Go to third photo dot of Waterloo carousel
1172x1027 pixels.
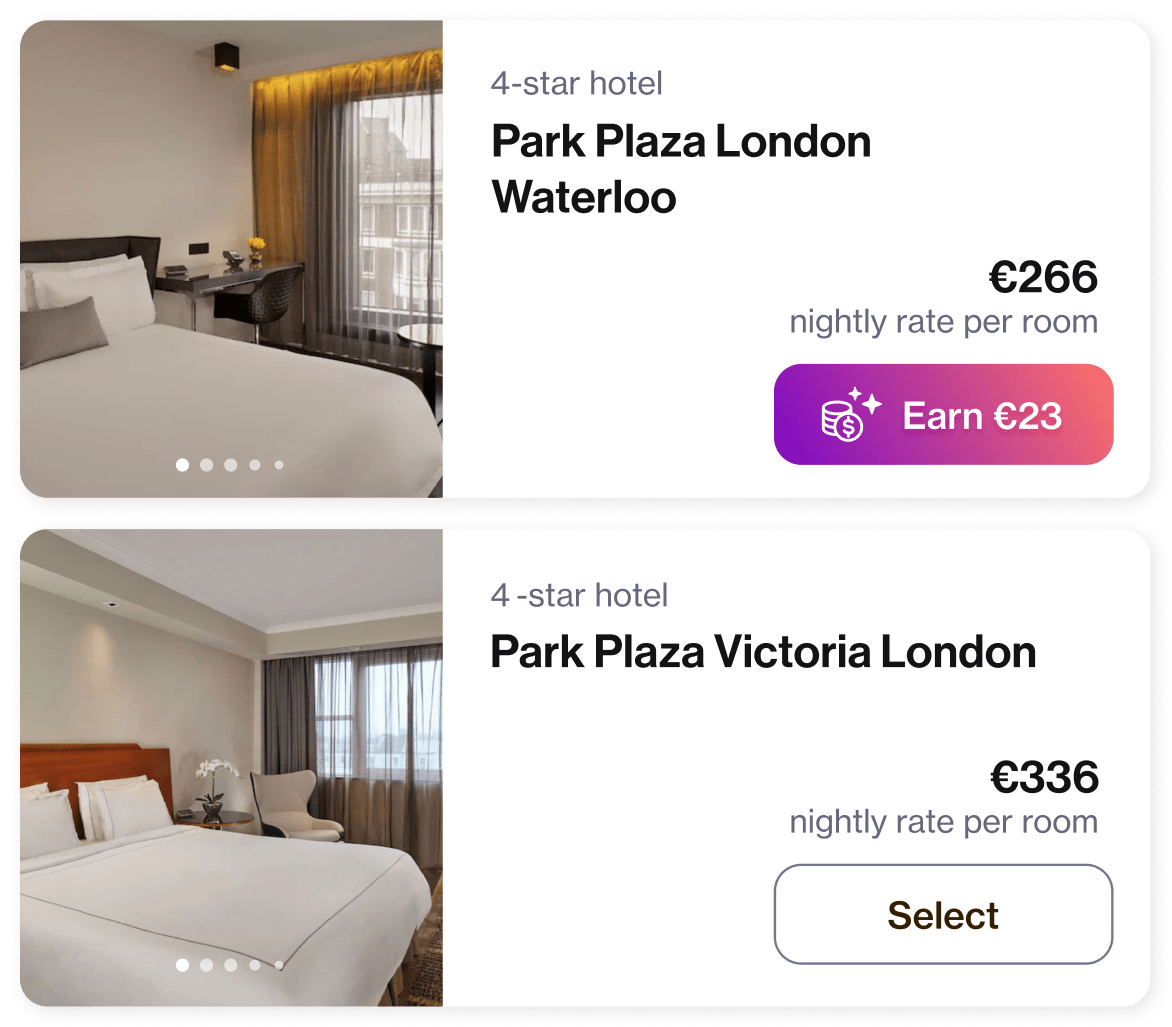(x=231, y=465)
